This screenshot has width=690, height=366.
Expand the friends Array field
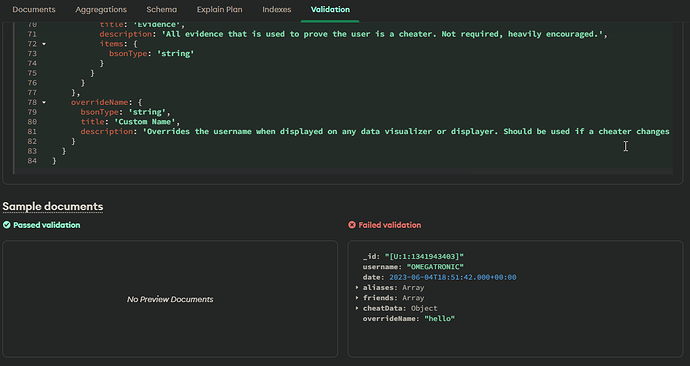[x=357, y=298]
